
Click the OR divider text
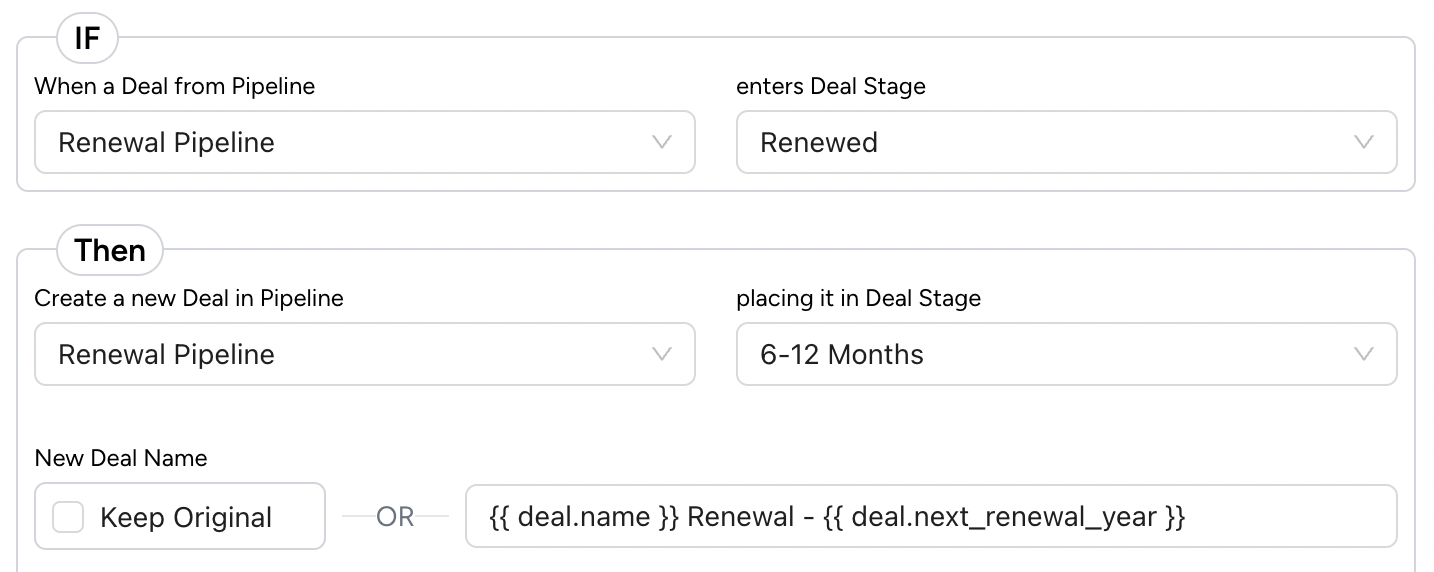(x=395, y=517)
